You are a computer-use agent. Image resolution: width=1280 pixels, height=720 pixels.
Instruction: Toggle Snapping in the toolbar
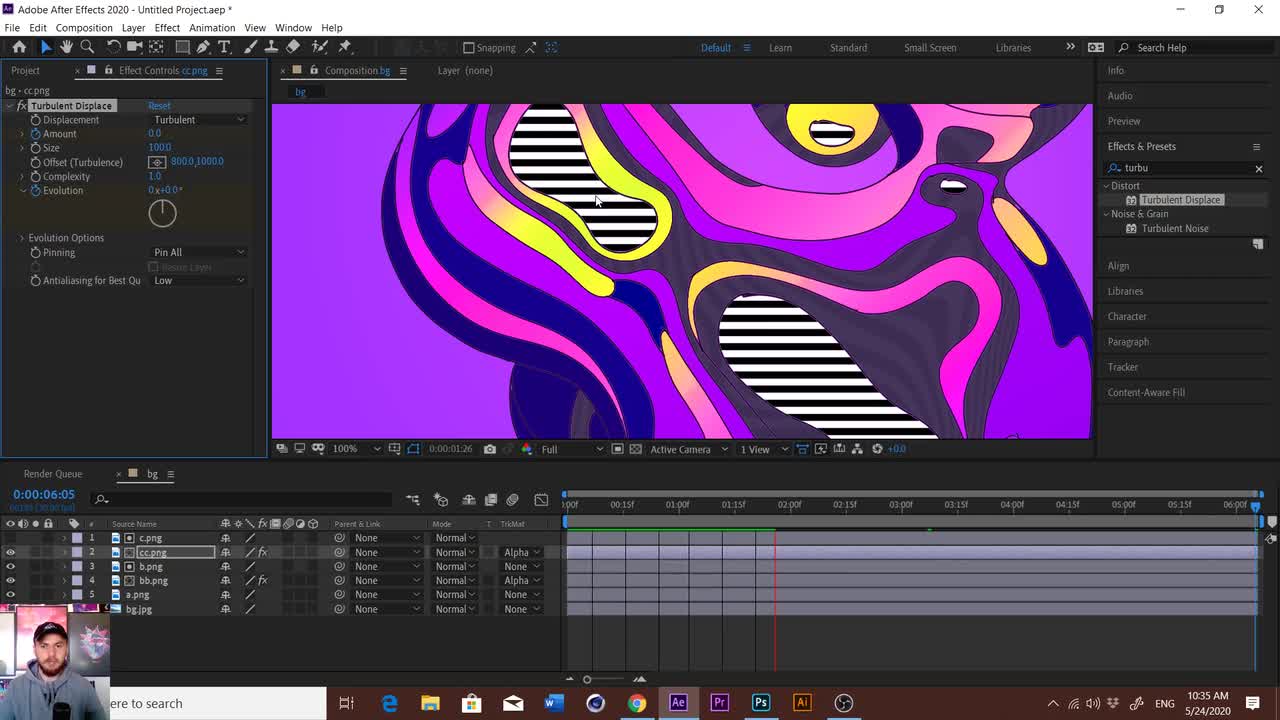pos(467,47)
